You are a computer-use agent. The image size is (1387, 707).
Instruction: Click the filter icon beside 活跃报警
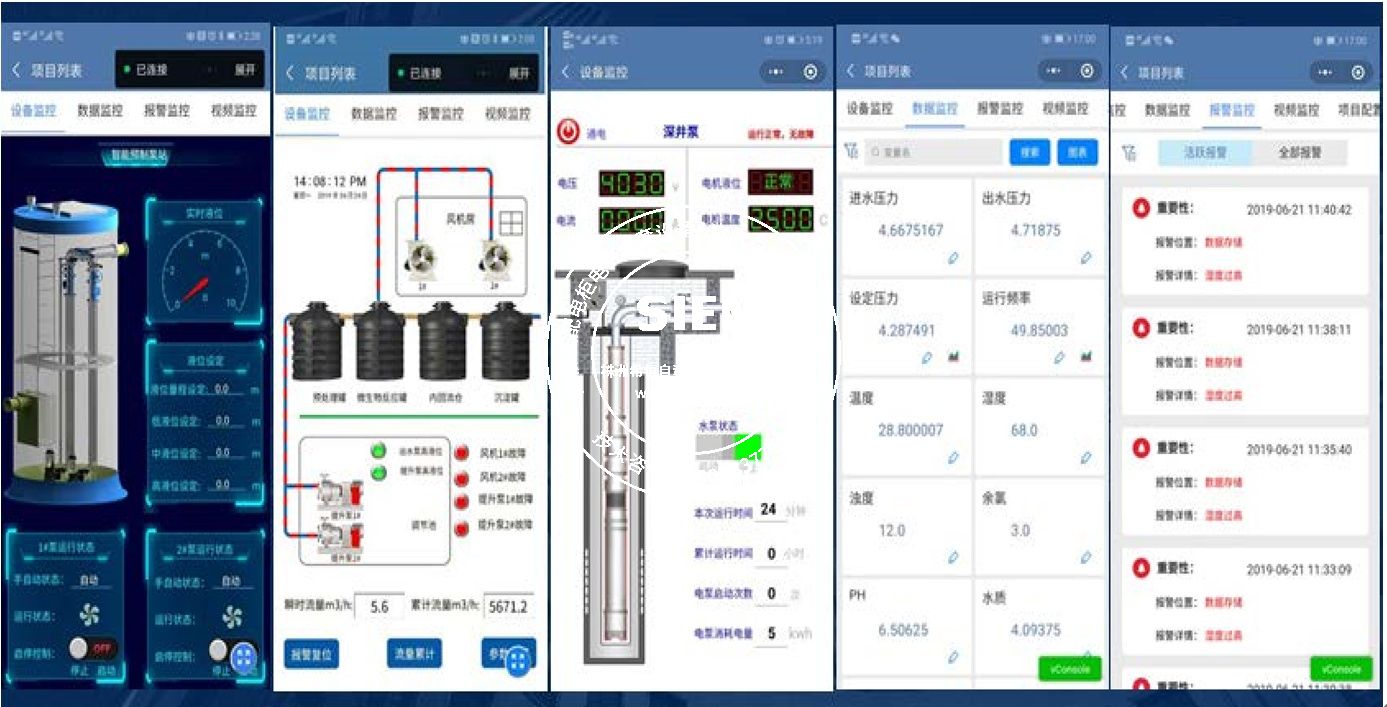coord(1129,153)
